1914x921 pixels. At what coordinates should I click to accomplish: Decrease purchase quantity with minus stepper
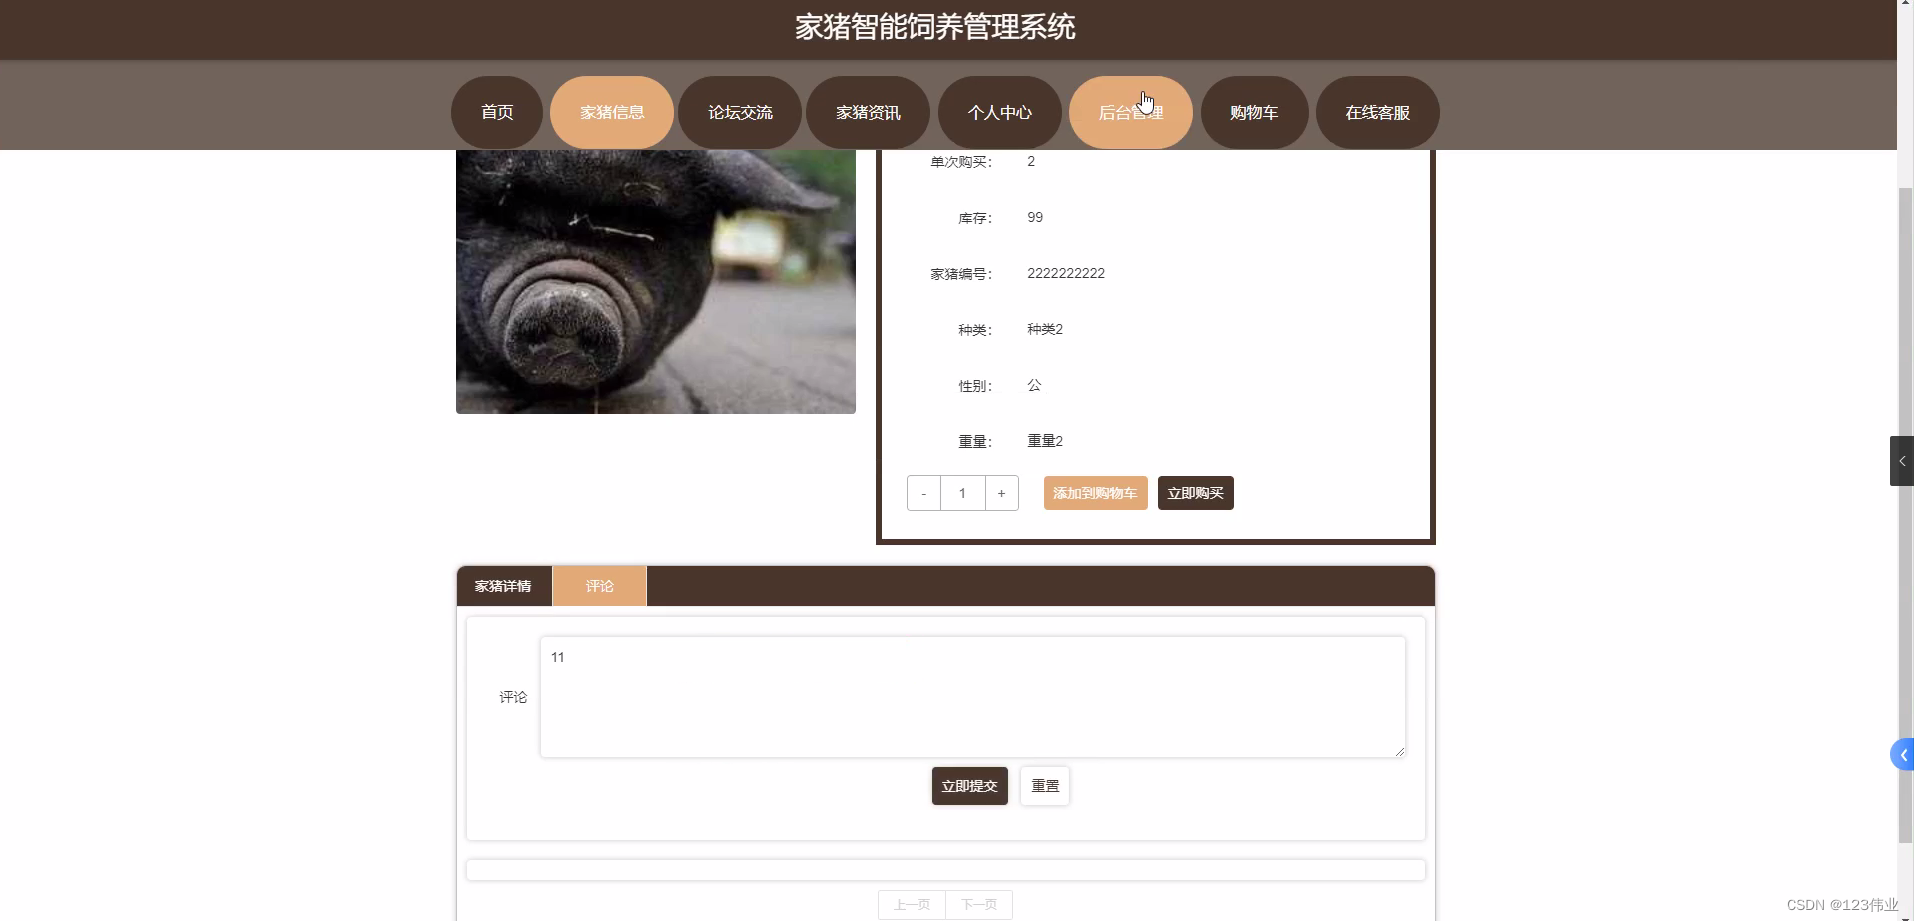point(923,492)
